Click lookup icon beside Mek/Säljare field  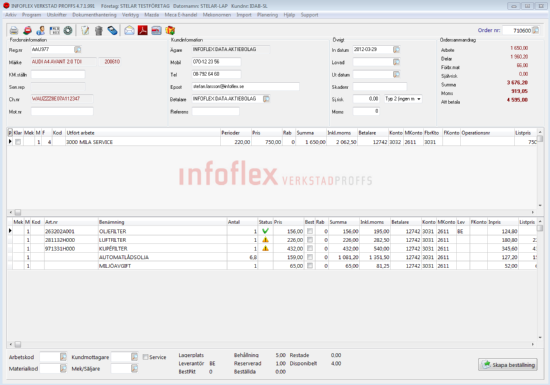134,368
